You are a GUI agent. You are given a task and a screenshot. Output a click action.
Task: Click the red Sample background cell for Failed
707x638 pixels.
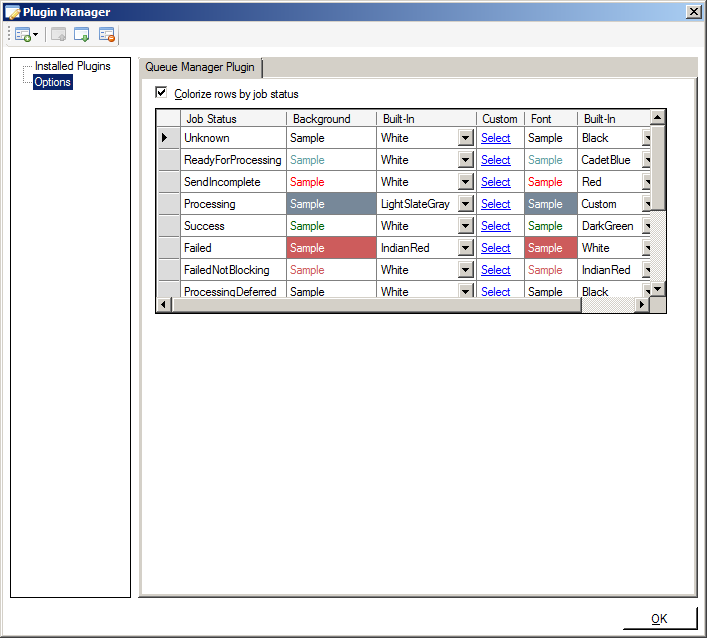[x=331, y=248]
